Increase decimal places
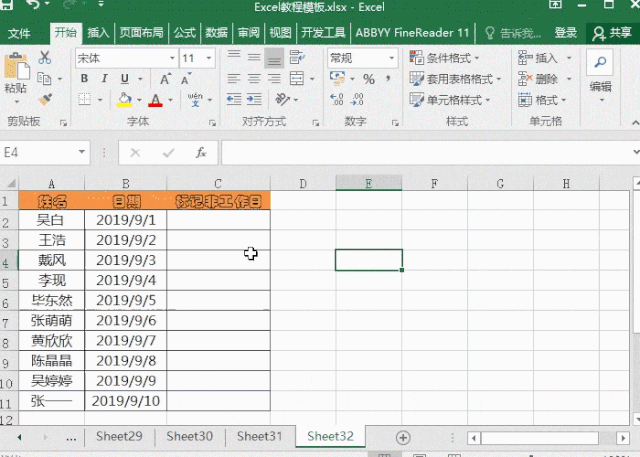Viewport: 640px width, 457px height. point(337,99)
